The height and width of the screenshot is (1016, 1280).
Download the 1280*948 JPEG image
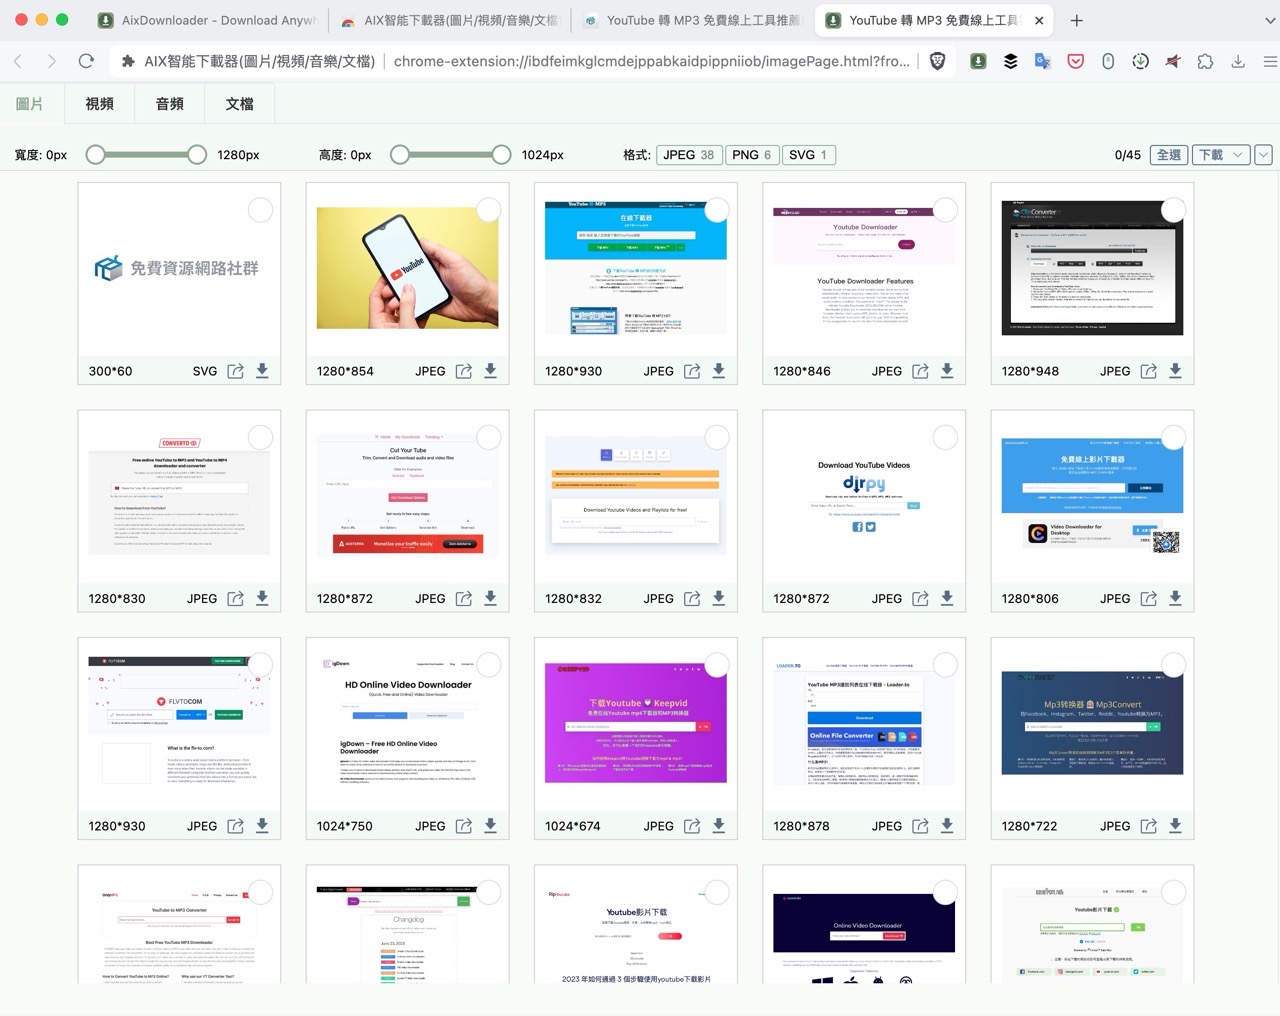pos(1175,371)
